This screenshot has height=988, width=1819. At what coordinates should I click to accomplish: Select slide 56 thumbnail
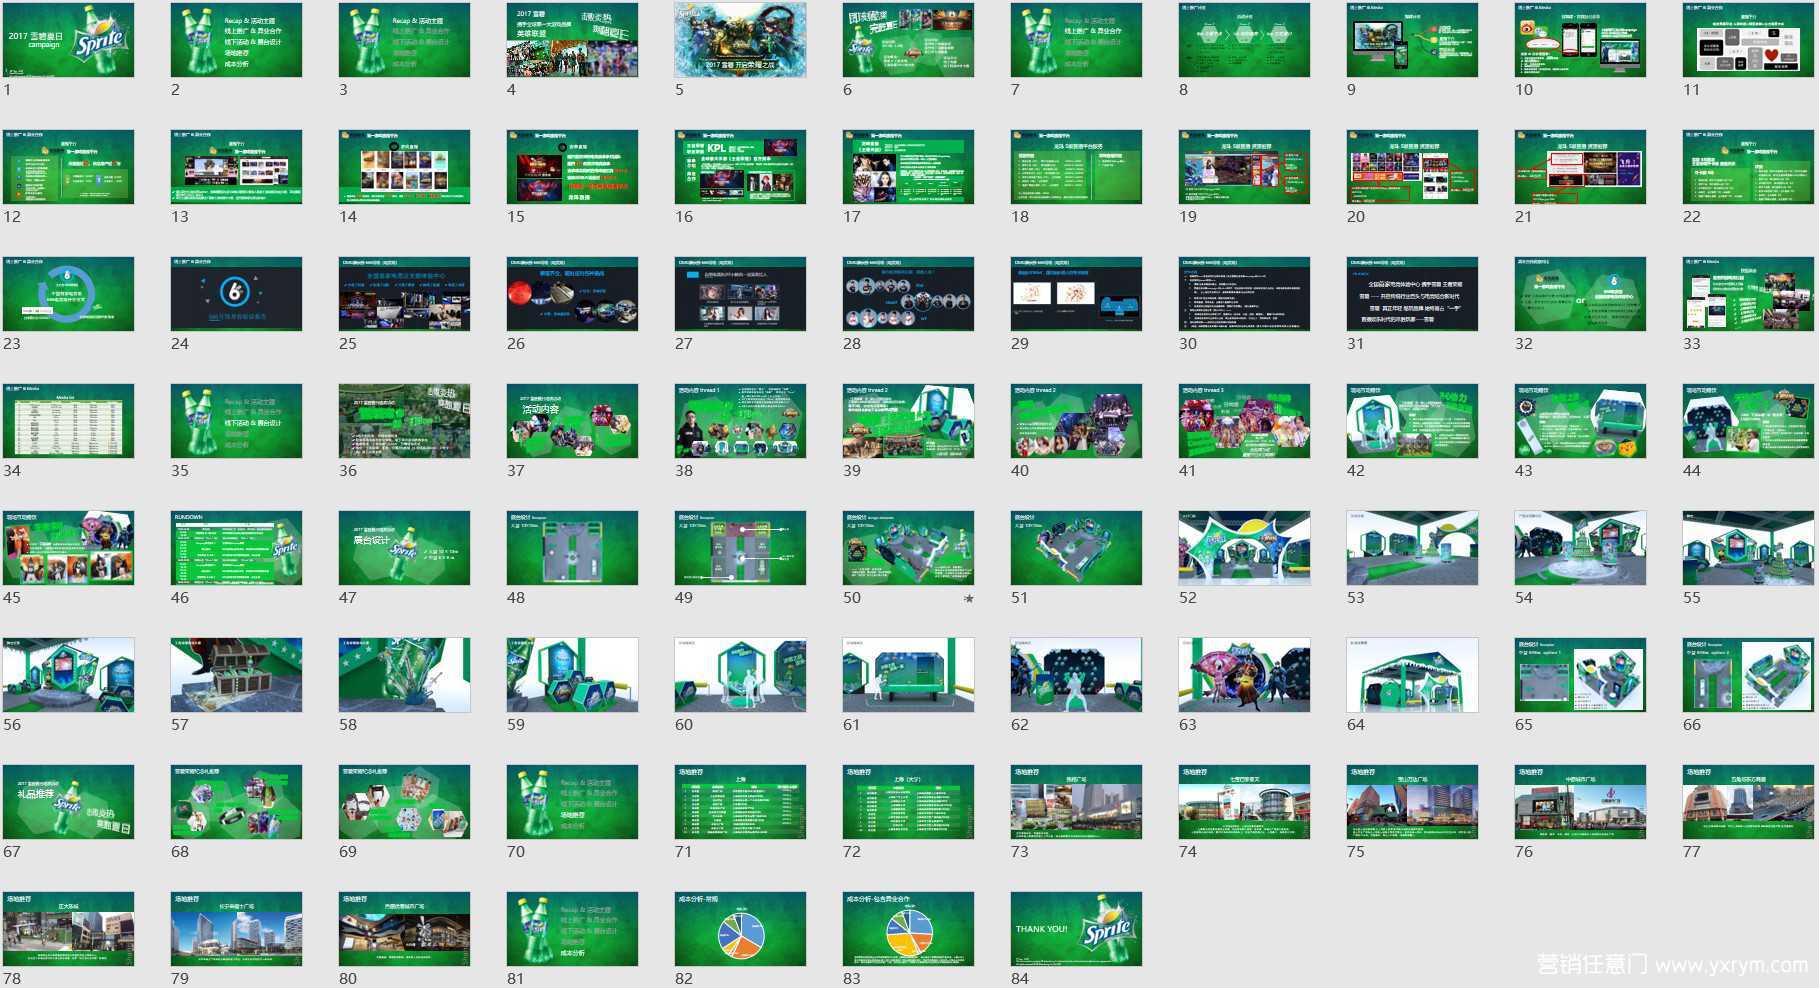(68, 675)
